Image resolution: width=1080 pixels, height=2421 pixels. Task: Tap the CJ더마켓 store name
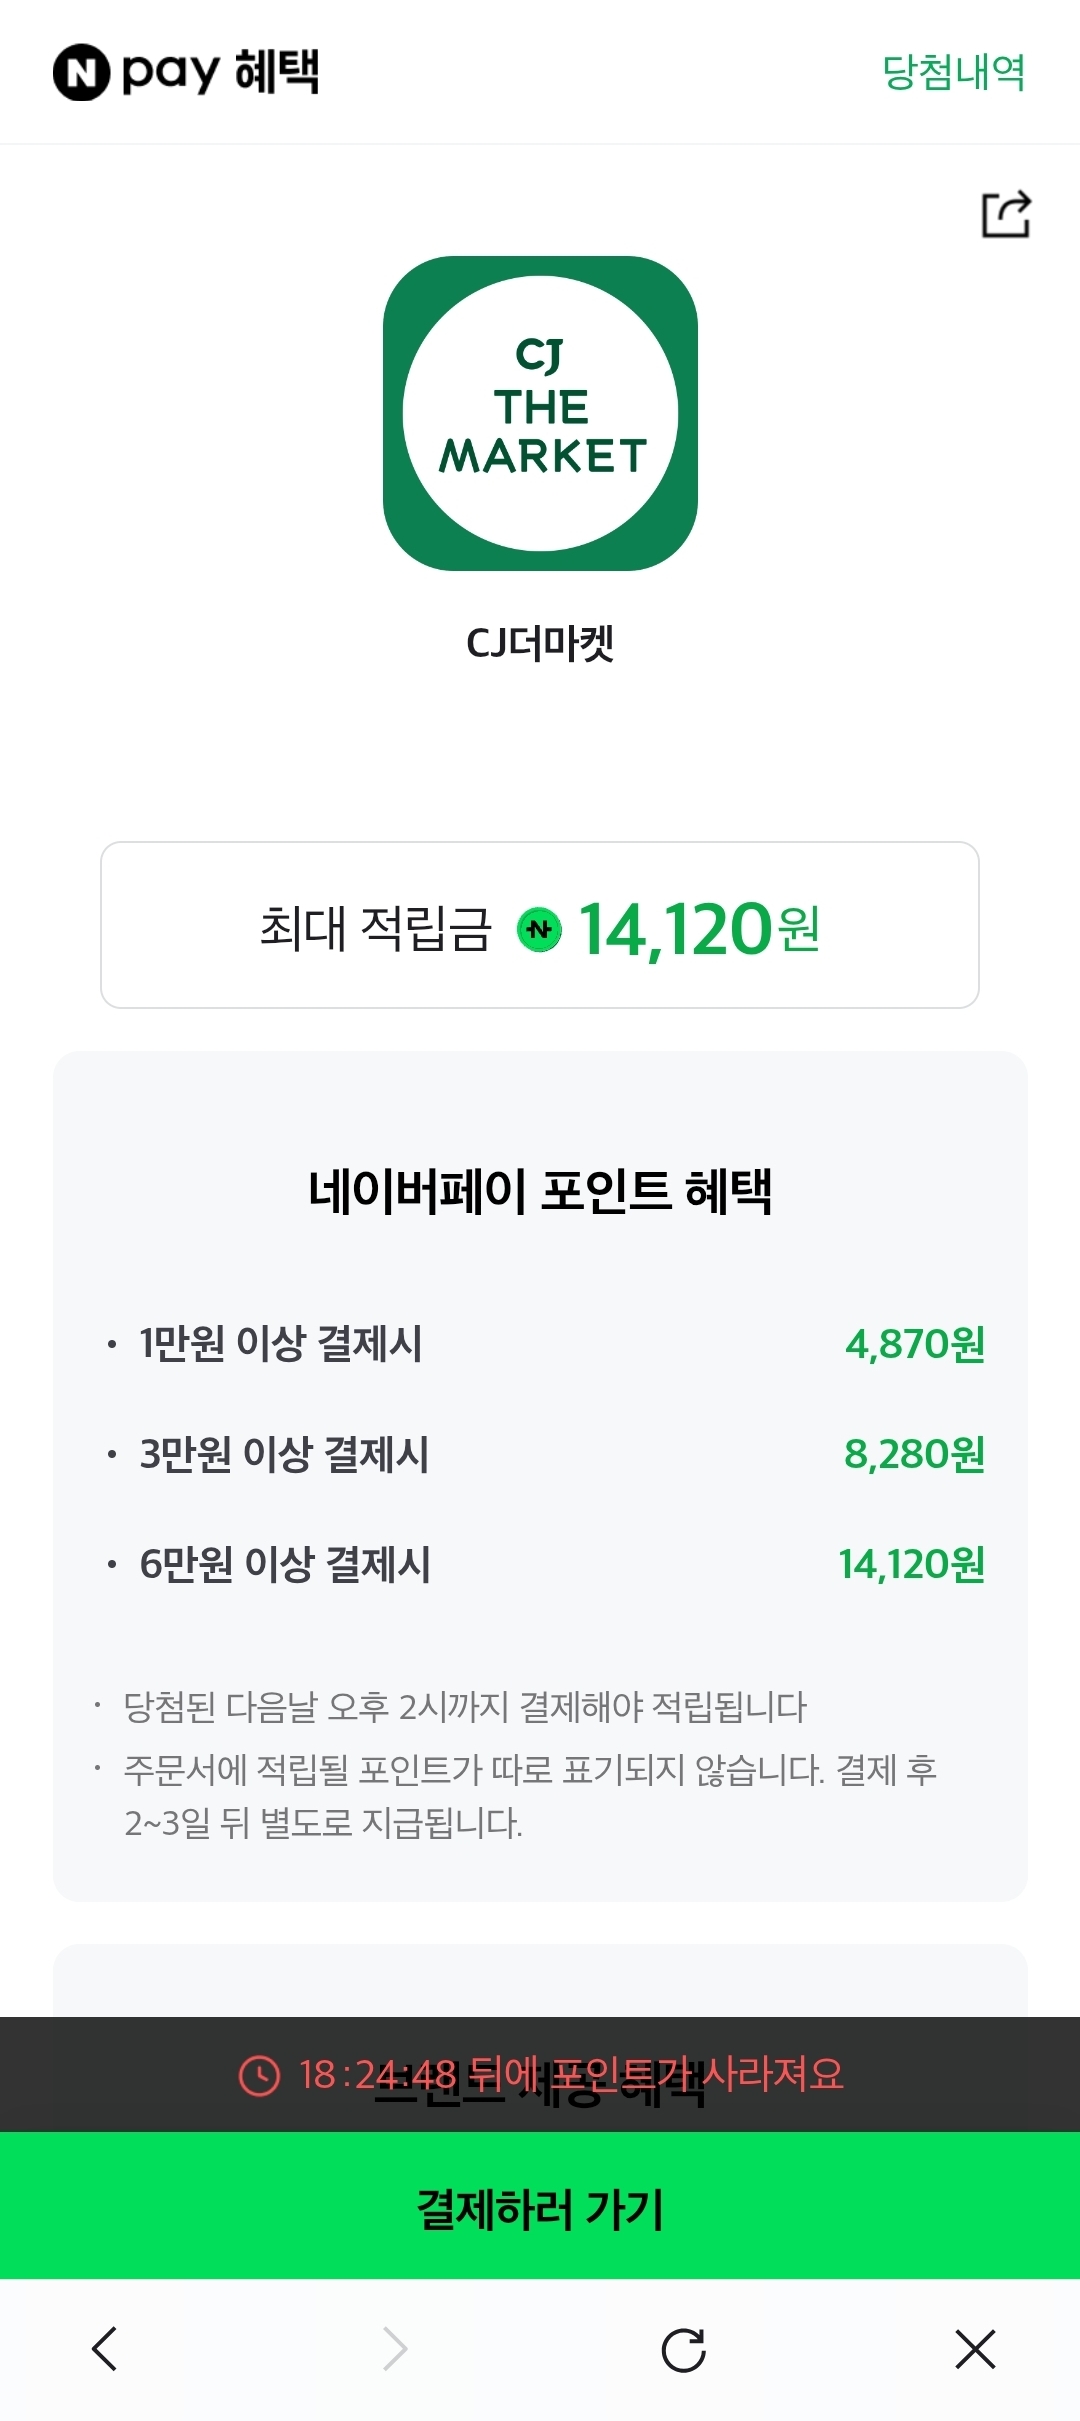[x=540, y=643]
